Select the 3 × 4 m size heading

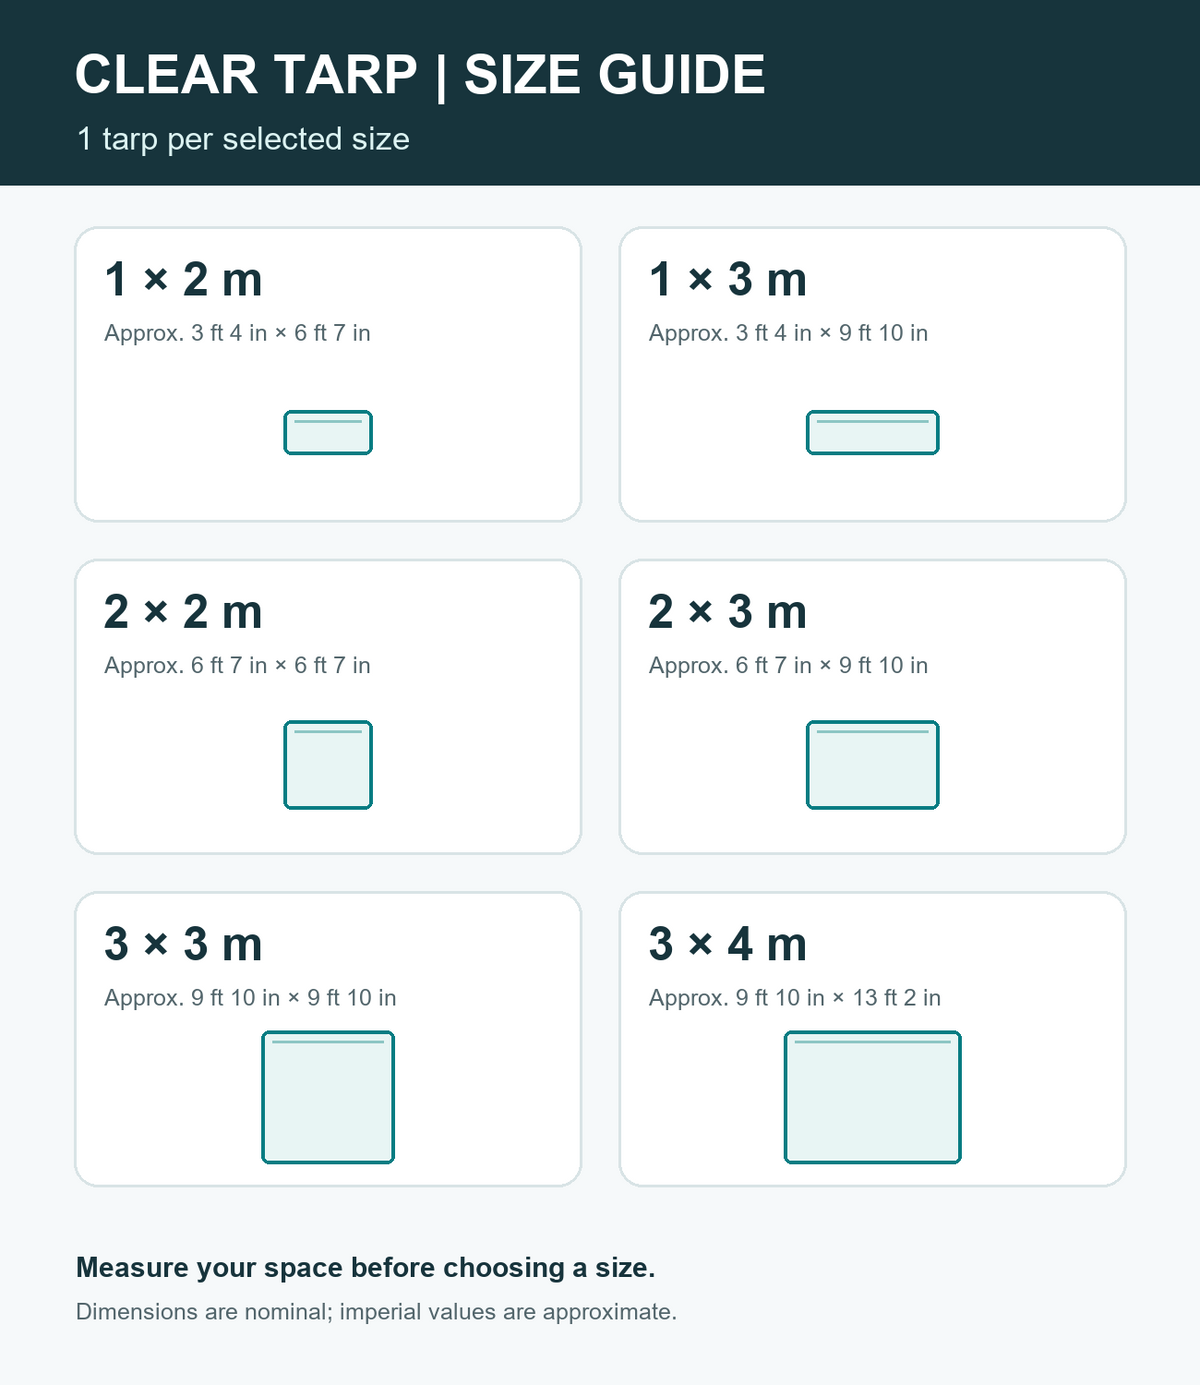pos(728,944)
